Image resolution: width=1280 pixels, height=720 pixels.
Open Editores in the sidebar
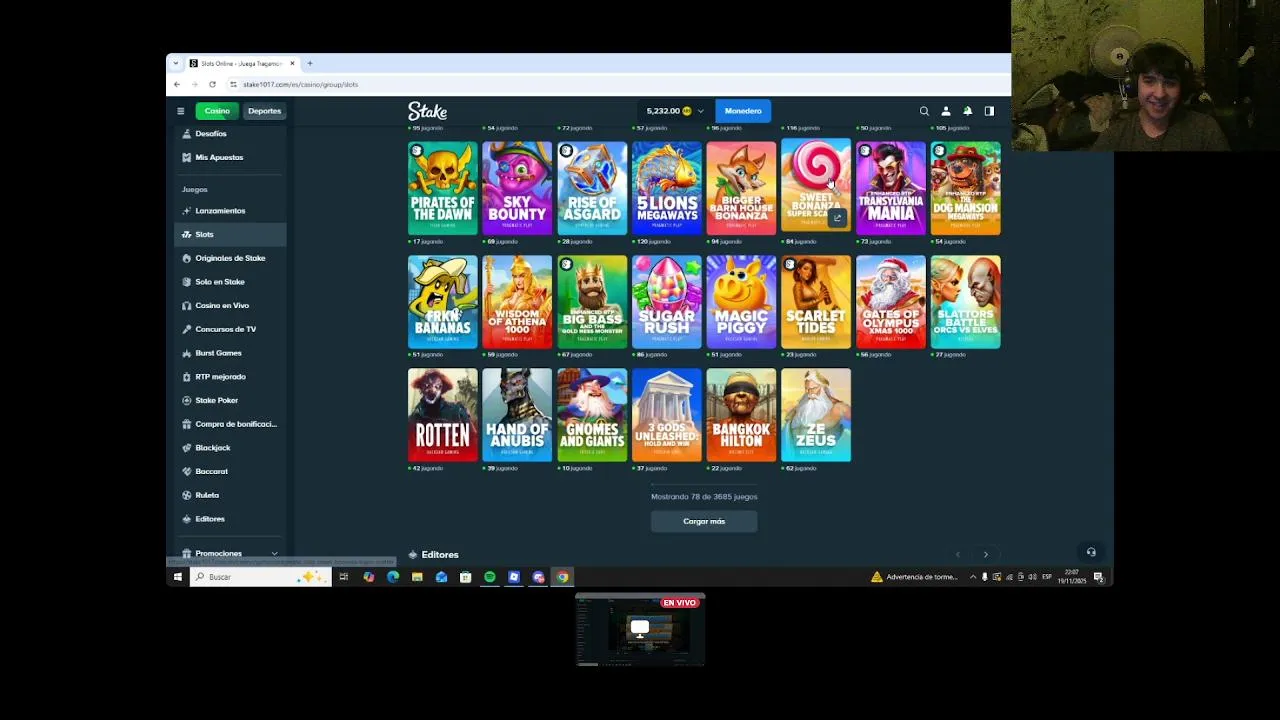231,519
